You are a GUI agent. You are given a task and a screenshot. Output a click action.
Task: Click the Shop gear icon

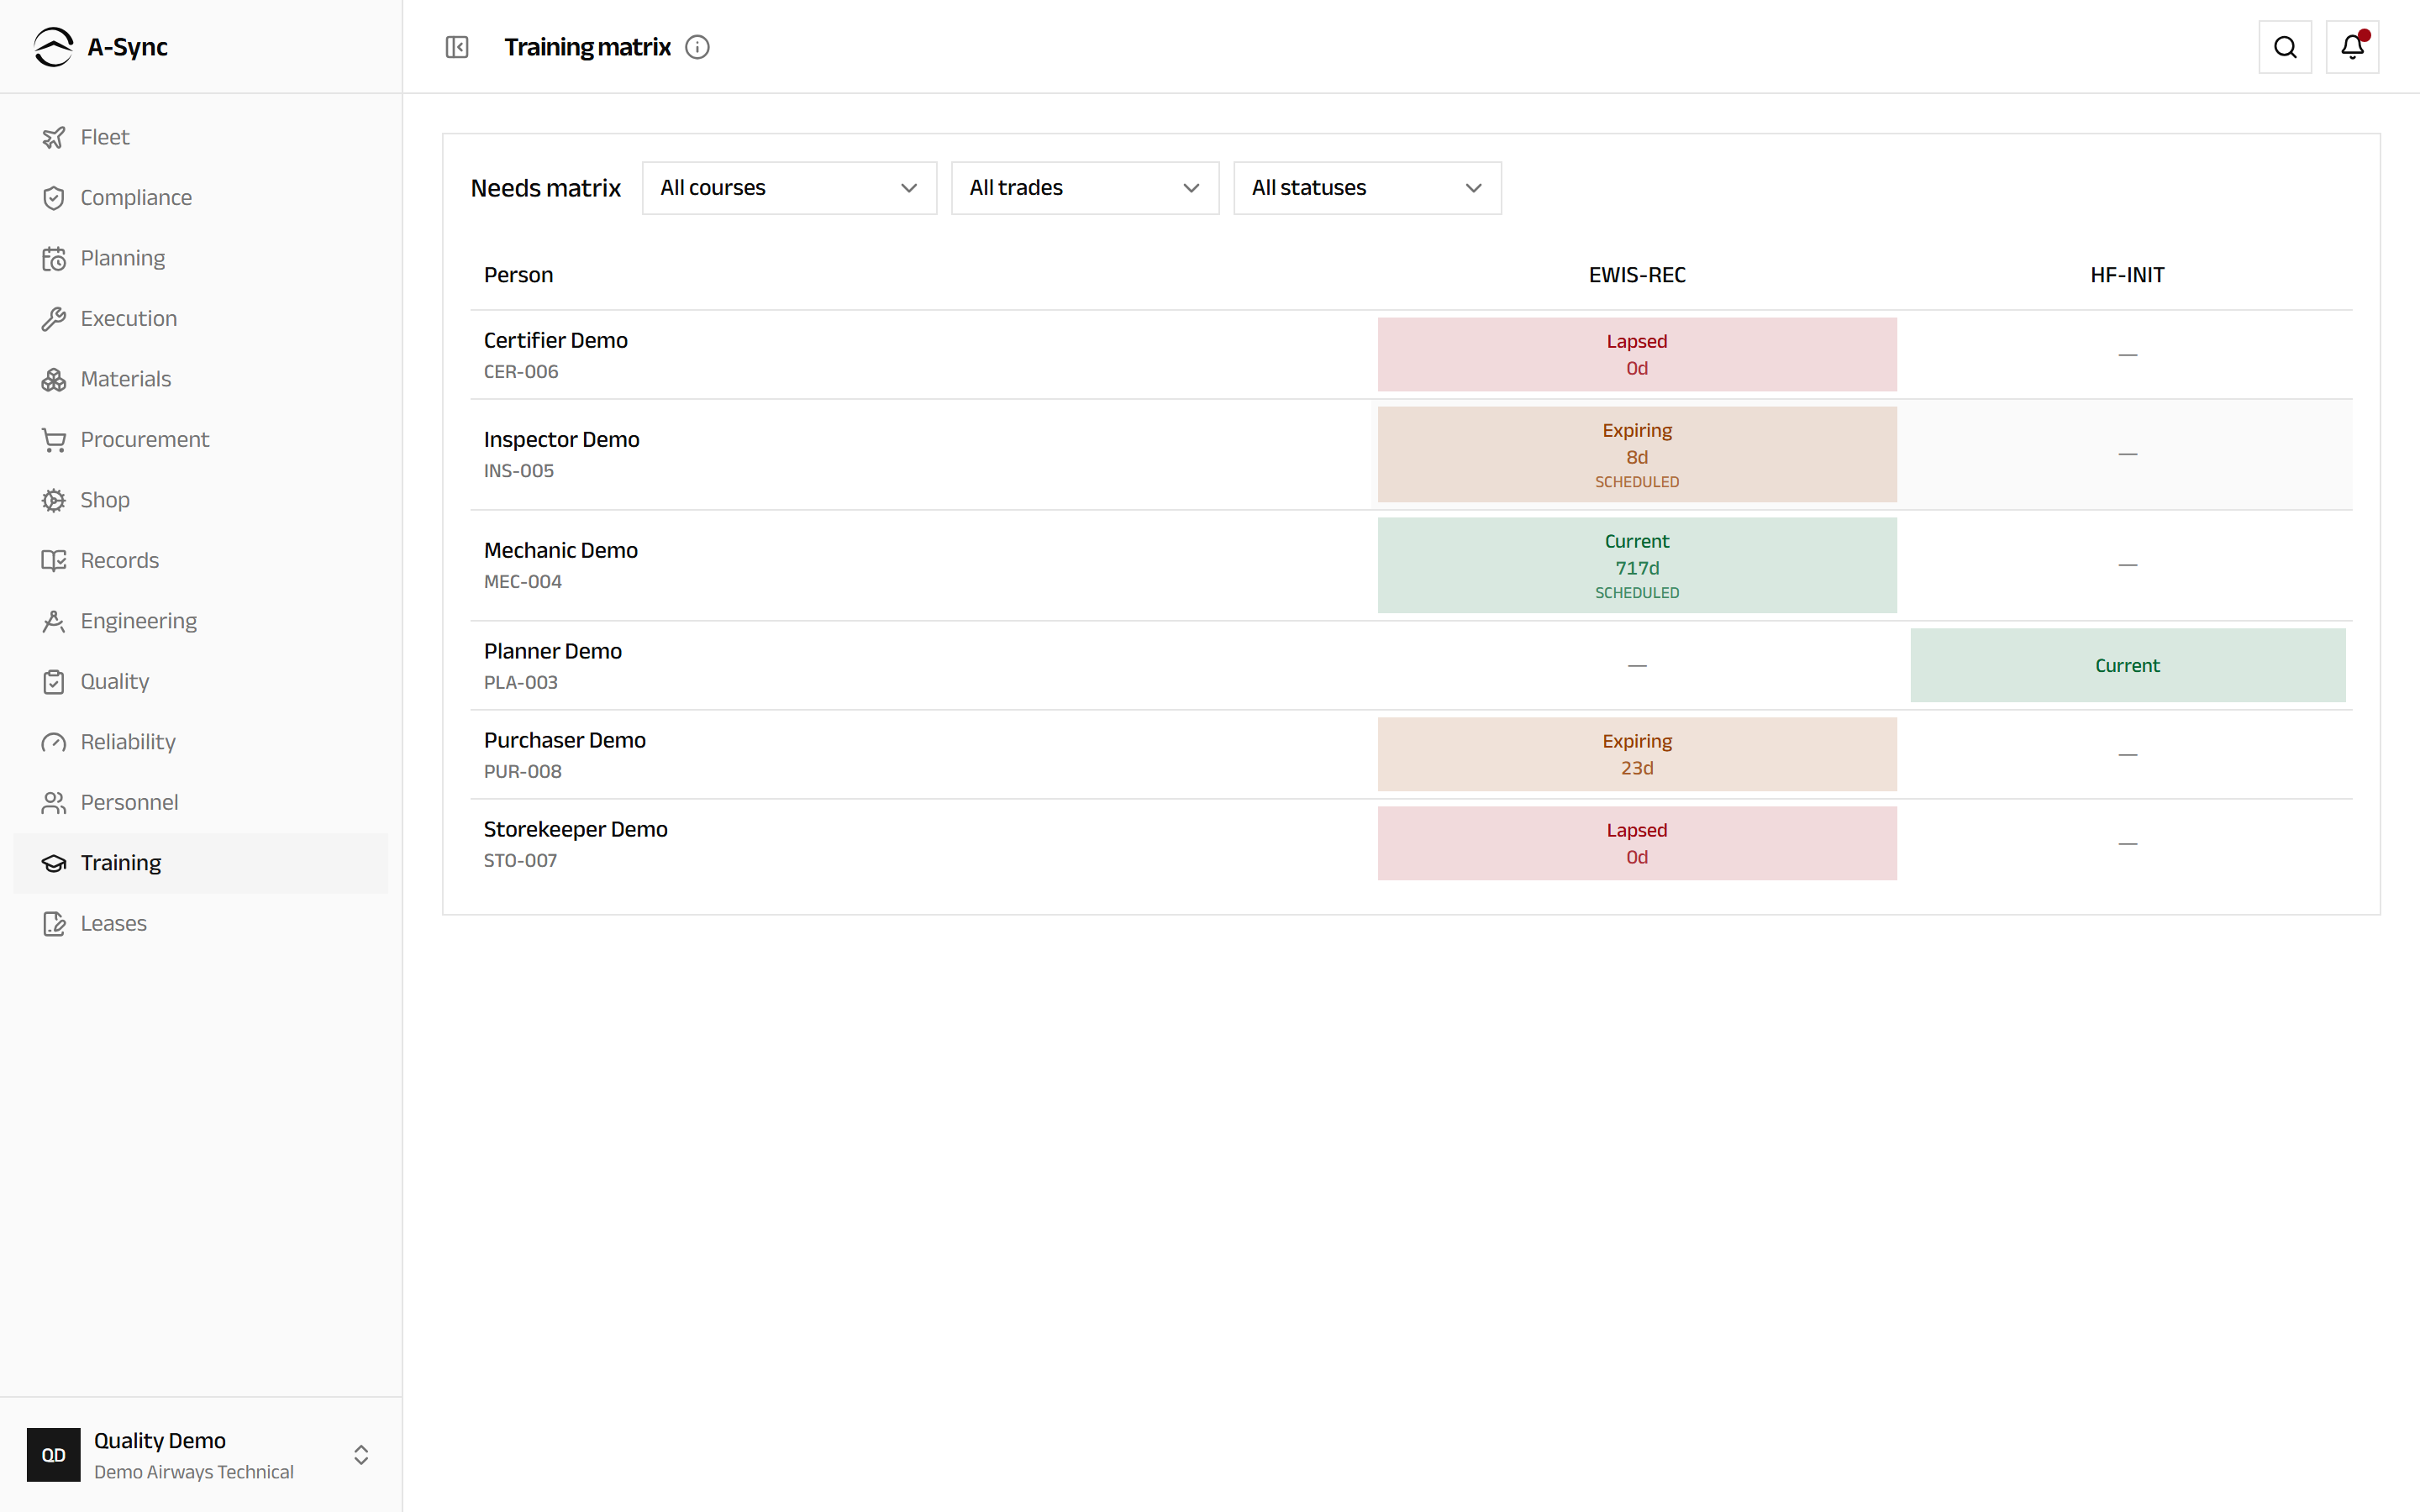coord(54,500)
